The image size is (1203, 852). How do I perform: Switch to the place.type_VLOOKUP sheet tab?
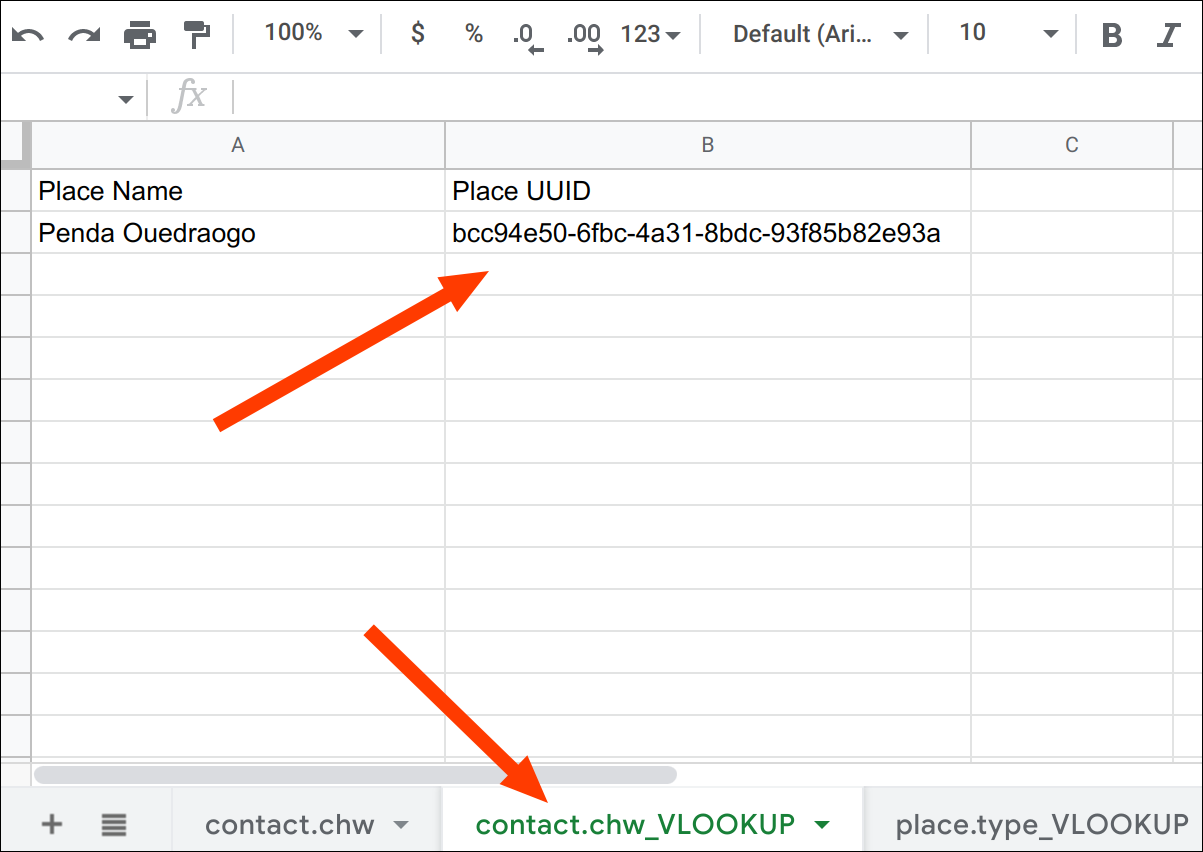(1041, 825)
